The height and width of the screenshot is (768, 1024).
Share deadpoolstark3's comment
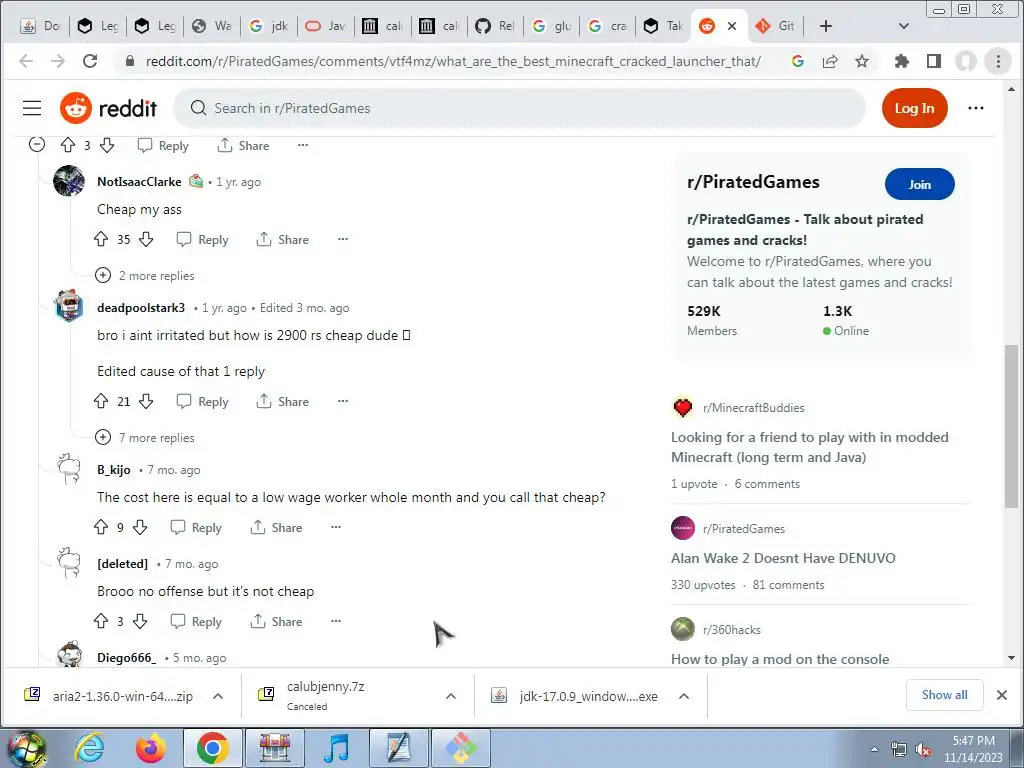(x=282, y=402)
